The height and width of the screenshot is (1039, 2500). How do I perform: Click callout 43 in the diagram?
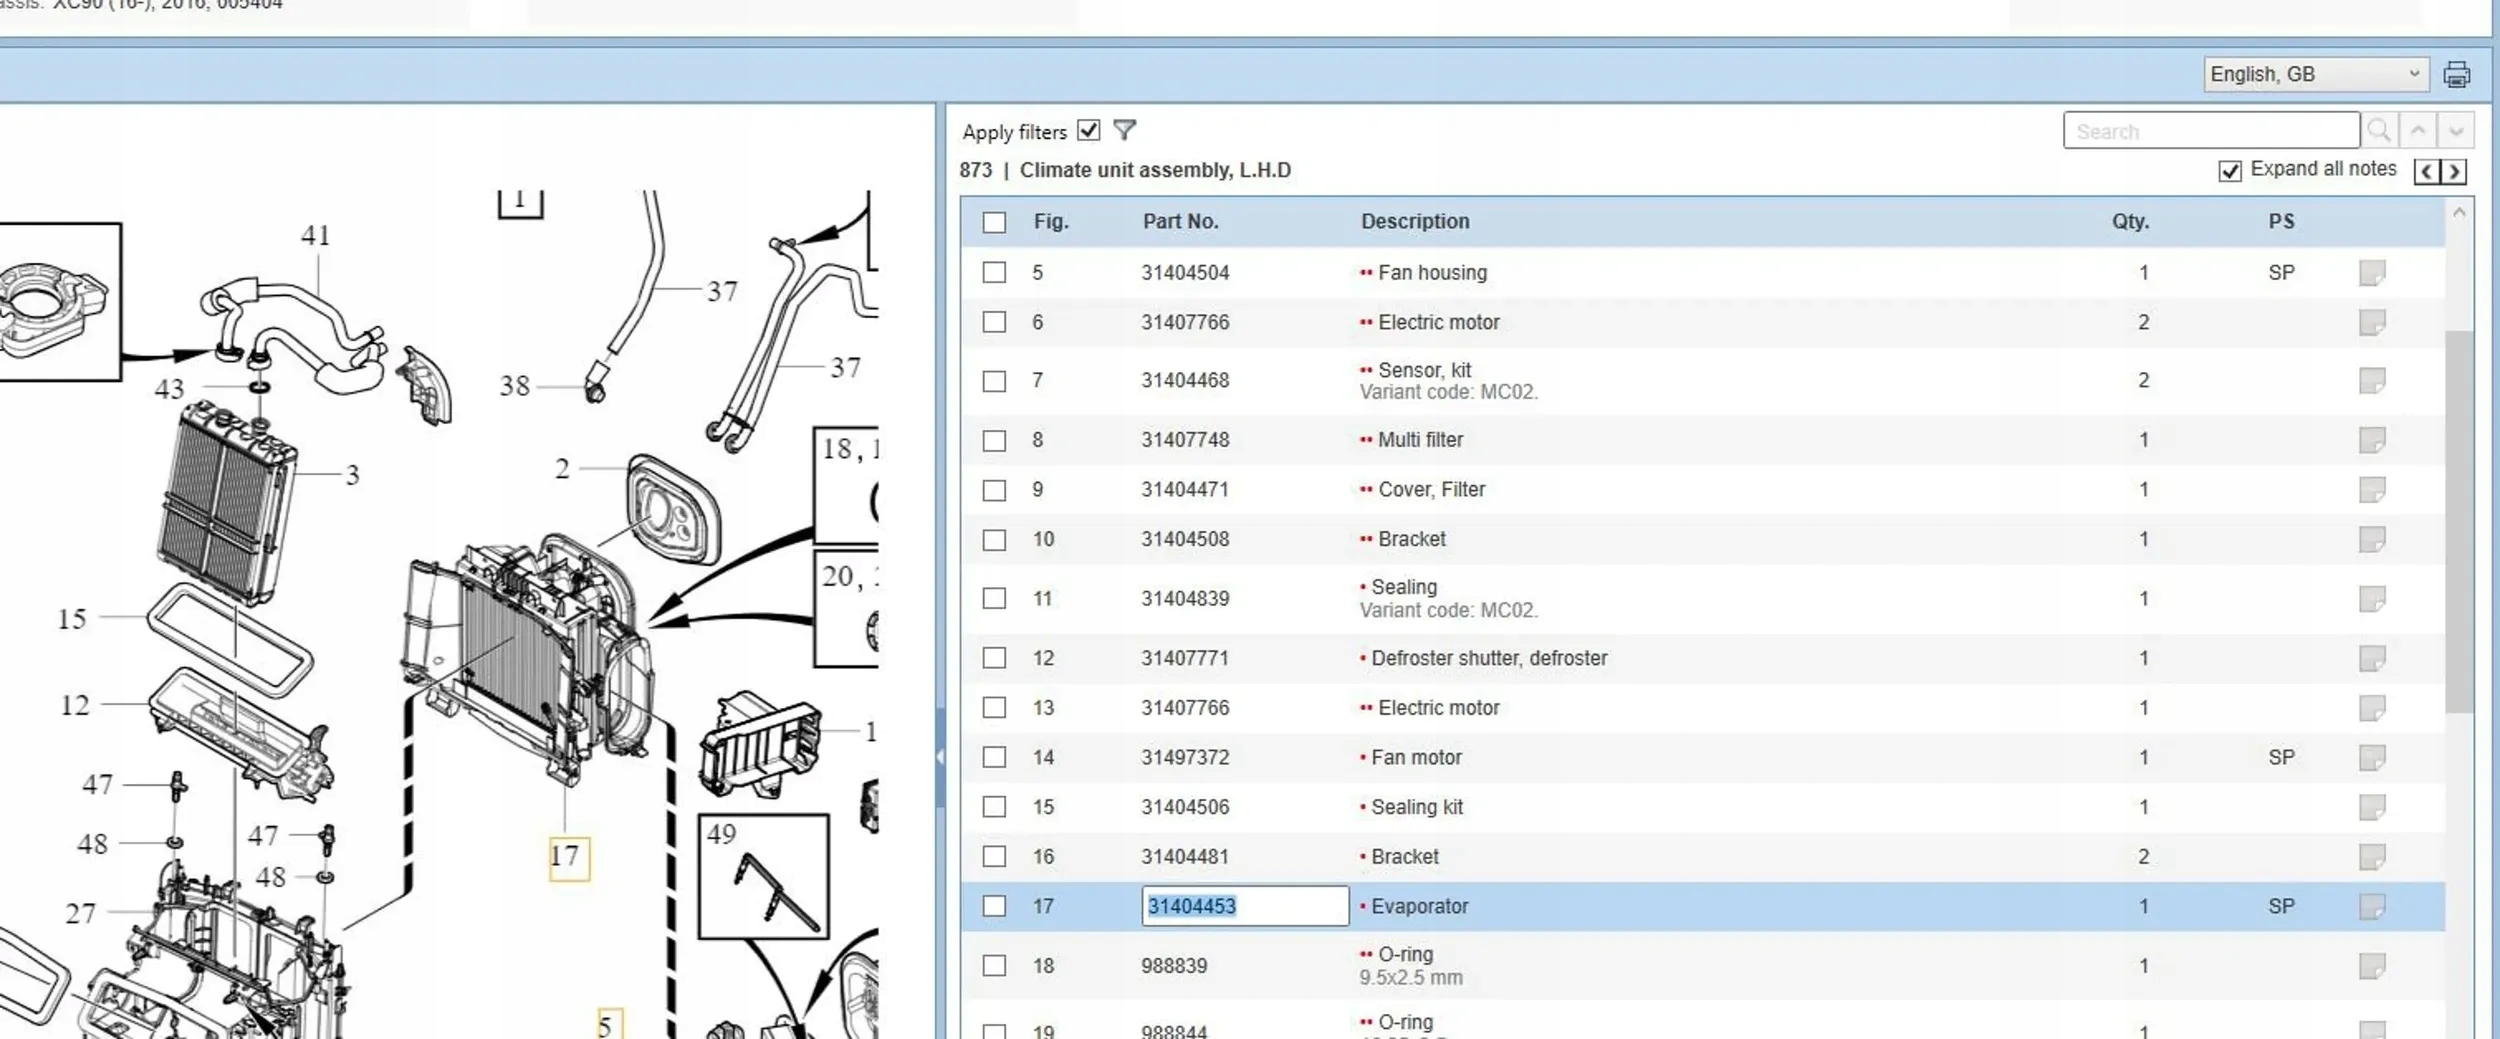[x=169, y=388]
